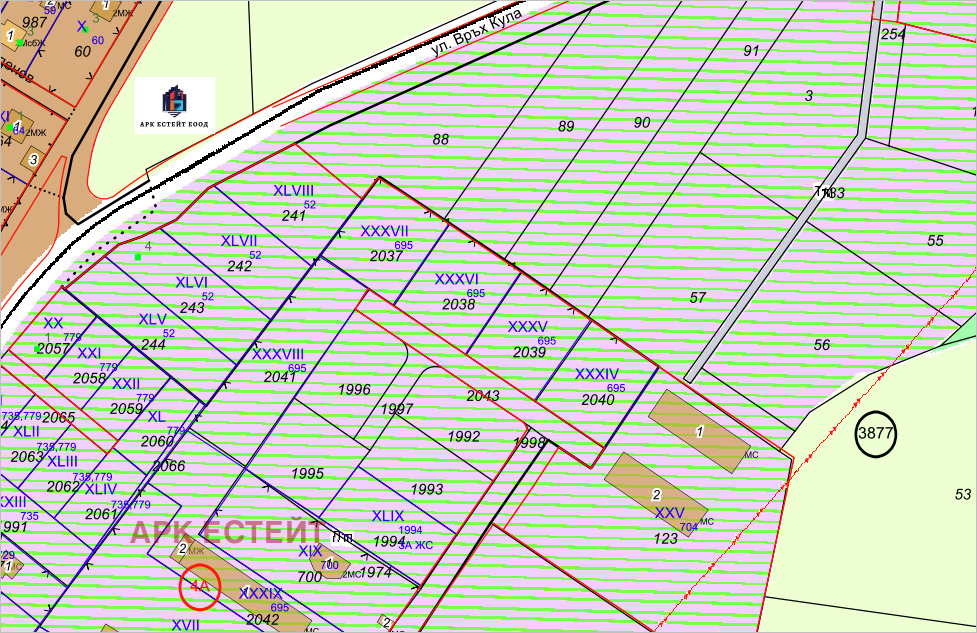The height and width of the screenshot is (633, 977).
Task: Click the green square near parcel XX 2057
Action: click(38, 348)
